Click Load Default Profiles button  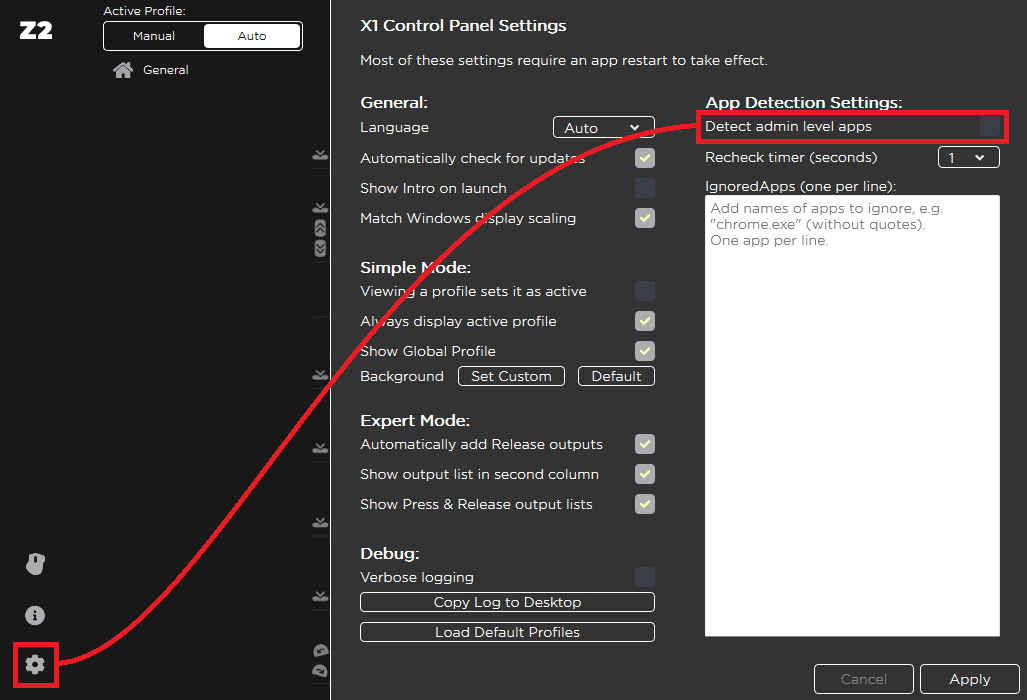click(x=508, y=633)
